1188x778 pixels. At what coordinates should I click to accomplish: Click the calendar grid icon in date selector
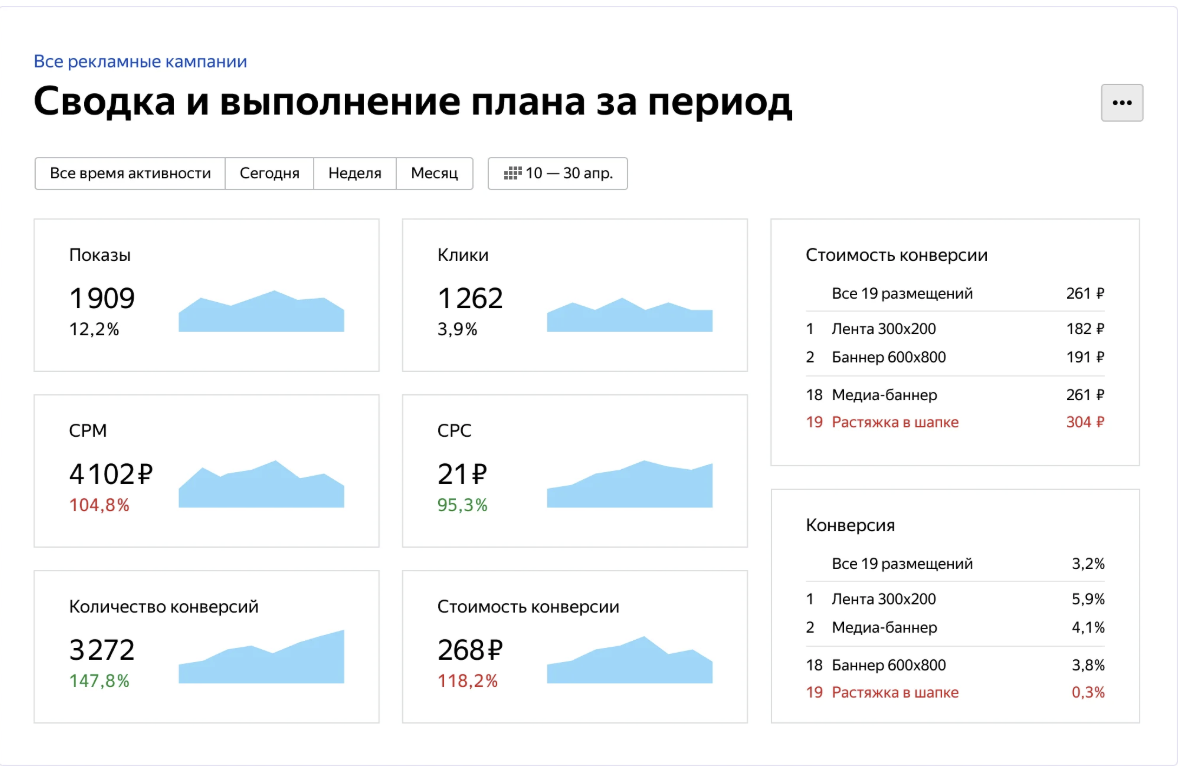tap(510, 173)
